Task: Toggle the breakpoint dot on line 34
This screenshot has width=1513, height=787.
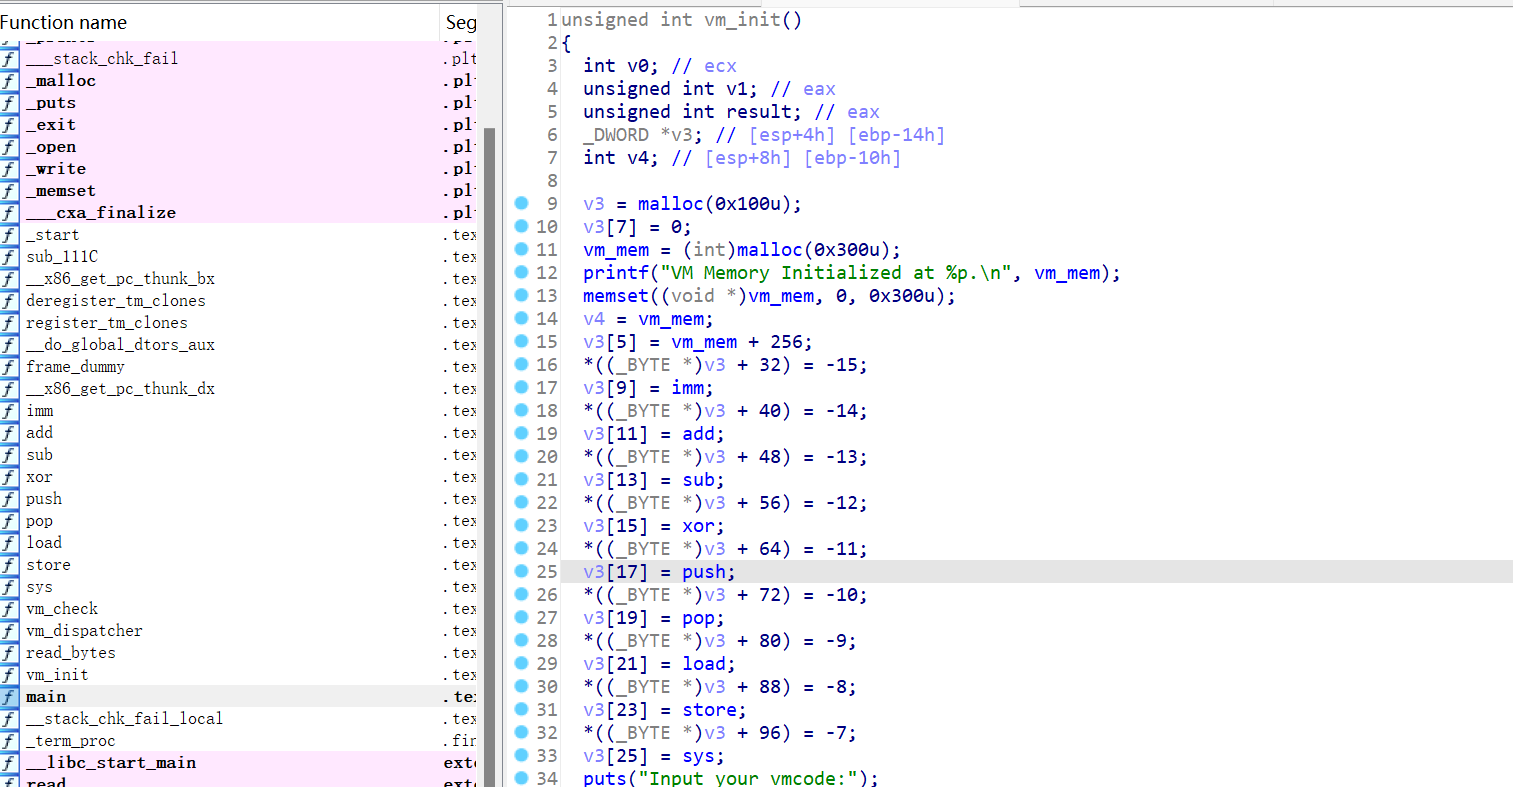Action: [521, 778]
